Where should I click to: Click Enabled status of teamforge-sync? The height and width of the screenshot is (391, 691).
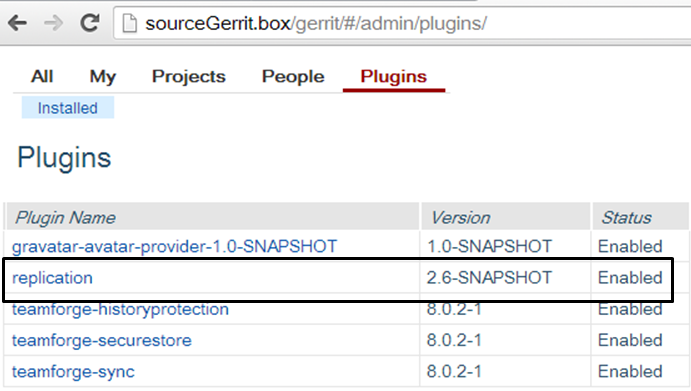pyautogui.click(x=630, y=372)
